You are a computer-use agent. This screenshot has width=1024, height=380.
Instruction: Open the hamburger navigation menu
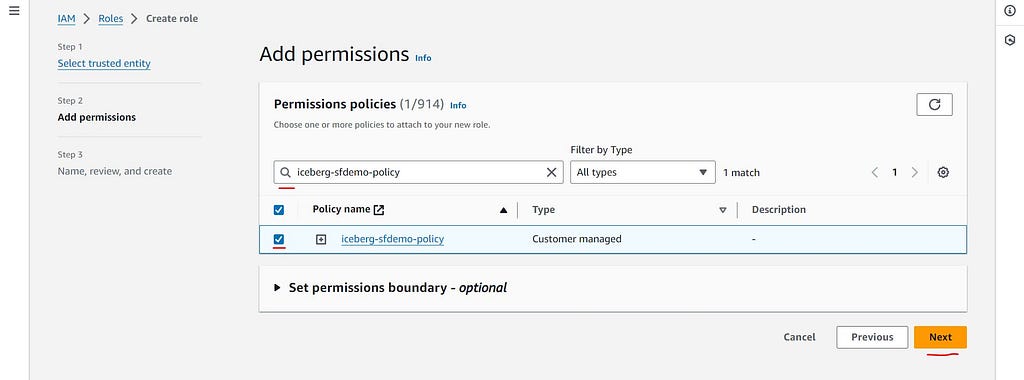(14, 11)
